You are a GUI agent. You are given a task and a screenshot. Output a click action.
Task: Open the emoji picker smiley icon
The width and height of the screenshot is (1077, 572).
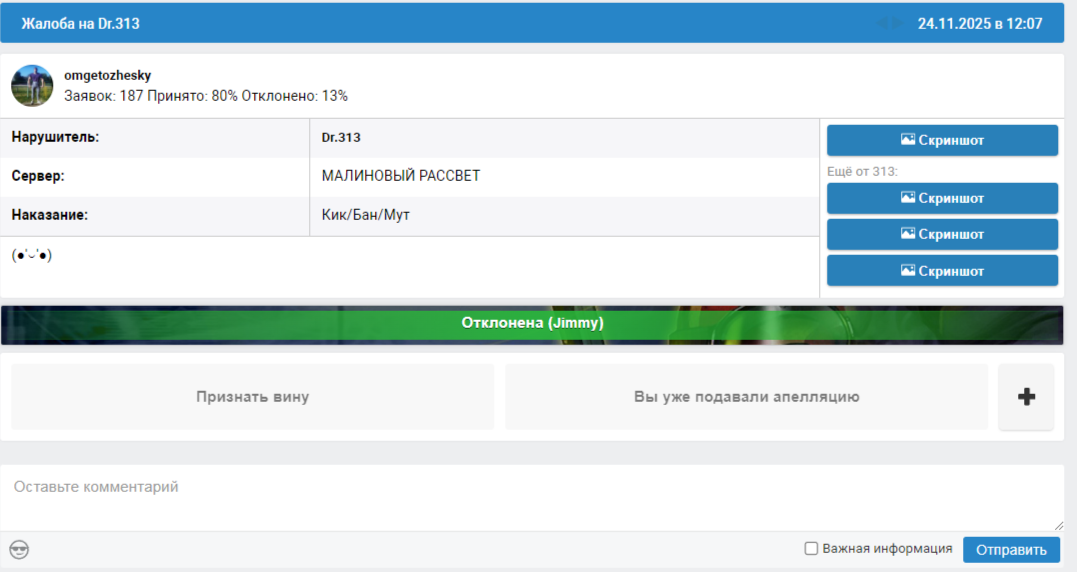click(19, 549)
